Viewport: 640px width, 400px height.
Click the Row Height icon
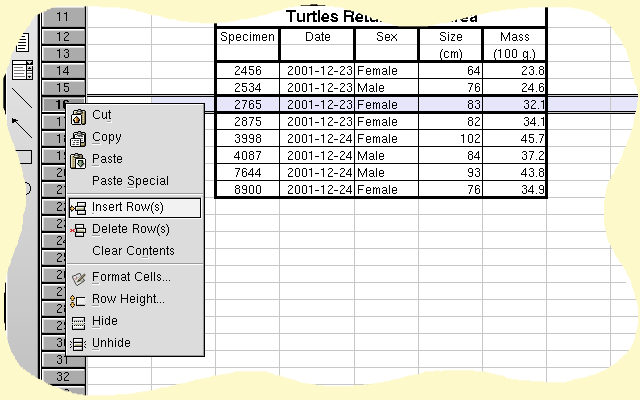tap(78, 301)
